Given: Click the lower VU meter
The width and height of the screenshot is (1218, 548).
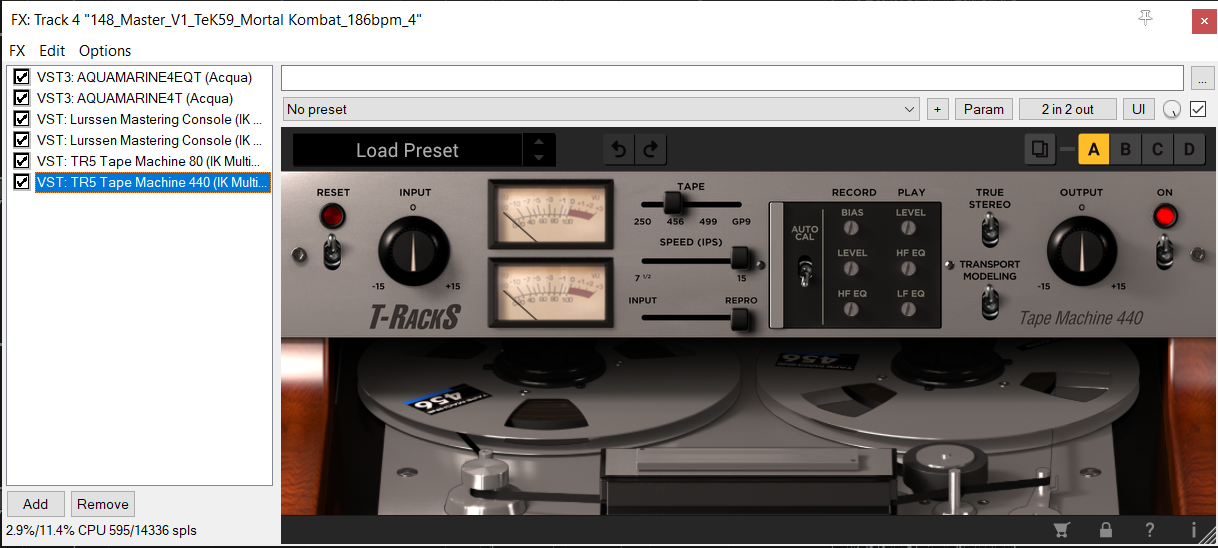Looking at the screenshot, I should click(x=550, y=292).
